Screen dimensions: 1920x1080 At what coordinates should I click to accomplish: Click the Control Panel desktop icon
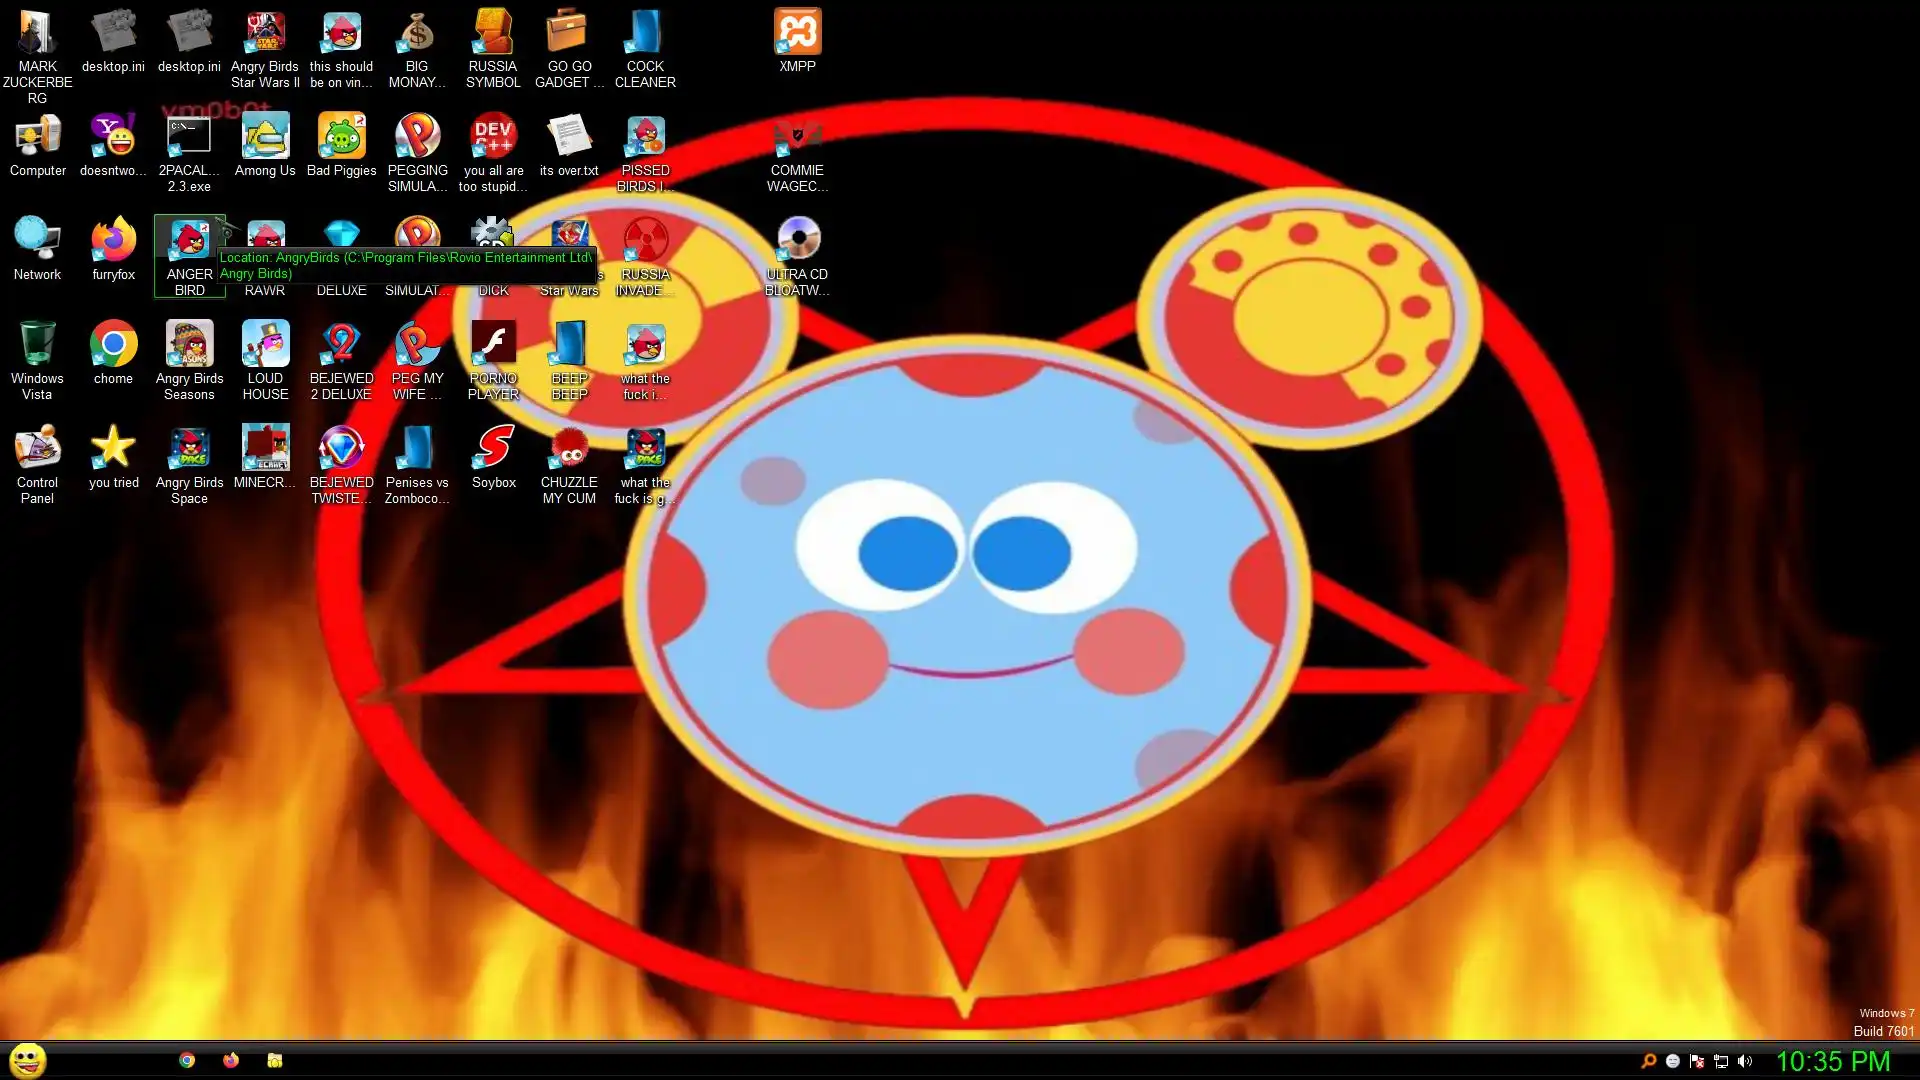(x=37, y=450)
